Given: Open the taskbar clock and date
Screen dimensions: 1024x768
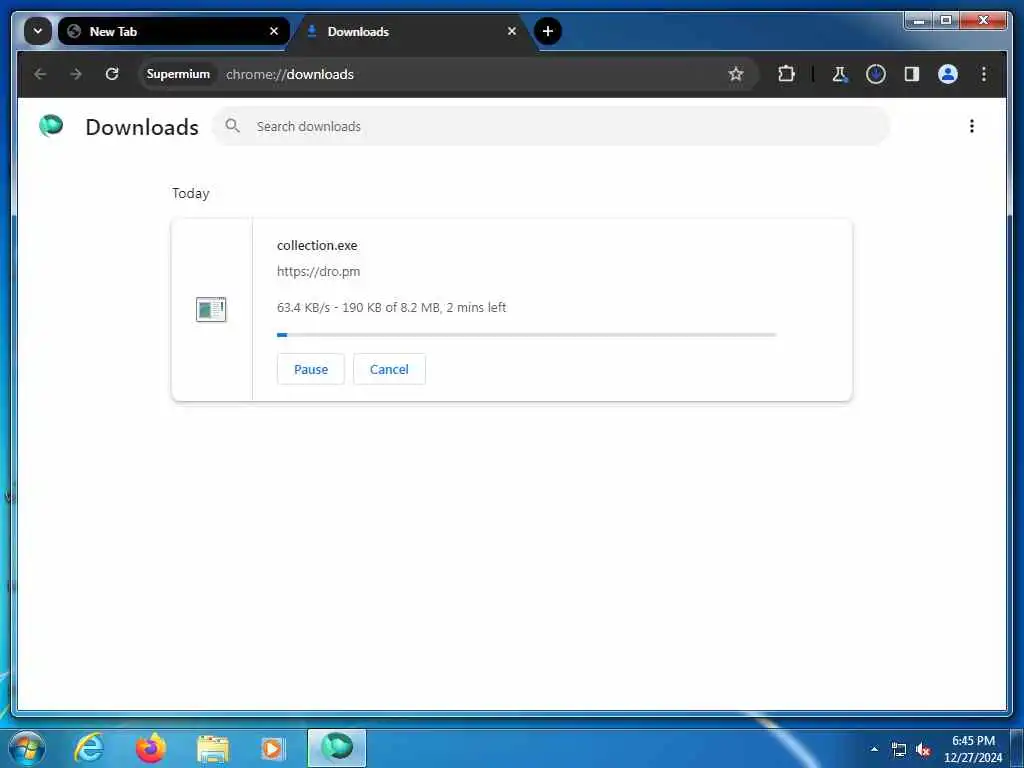Looking at the screenshot, I should click(973, 749).
